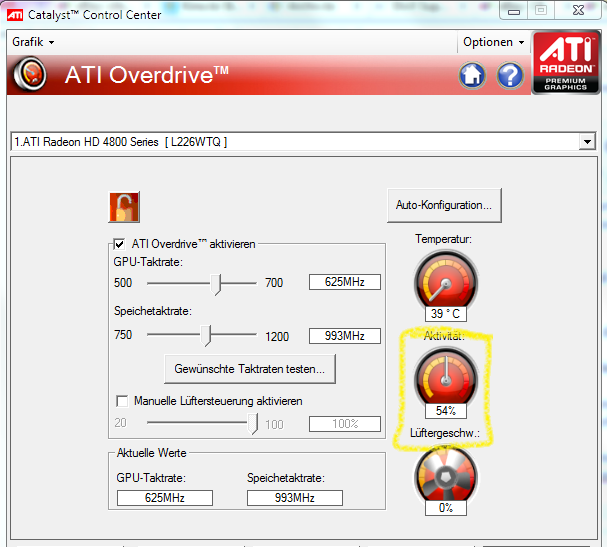Click the 625MHz GPU clock slider value field
This screenshot has height=547, width=607.
pos(345,282)
